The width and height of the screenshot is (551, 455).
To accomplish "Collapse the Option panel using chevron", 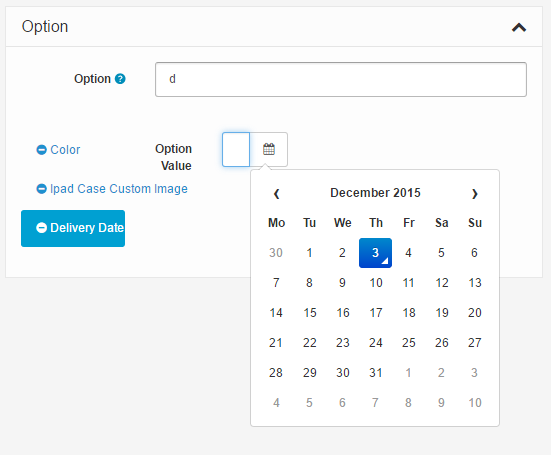I will tap(519, 27).
